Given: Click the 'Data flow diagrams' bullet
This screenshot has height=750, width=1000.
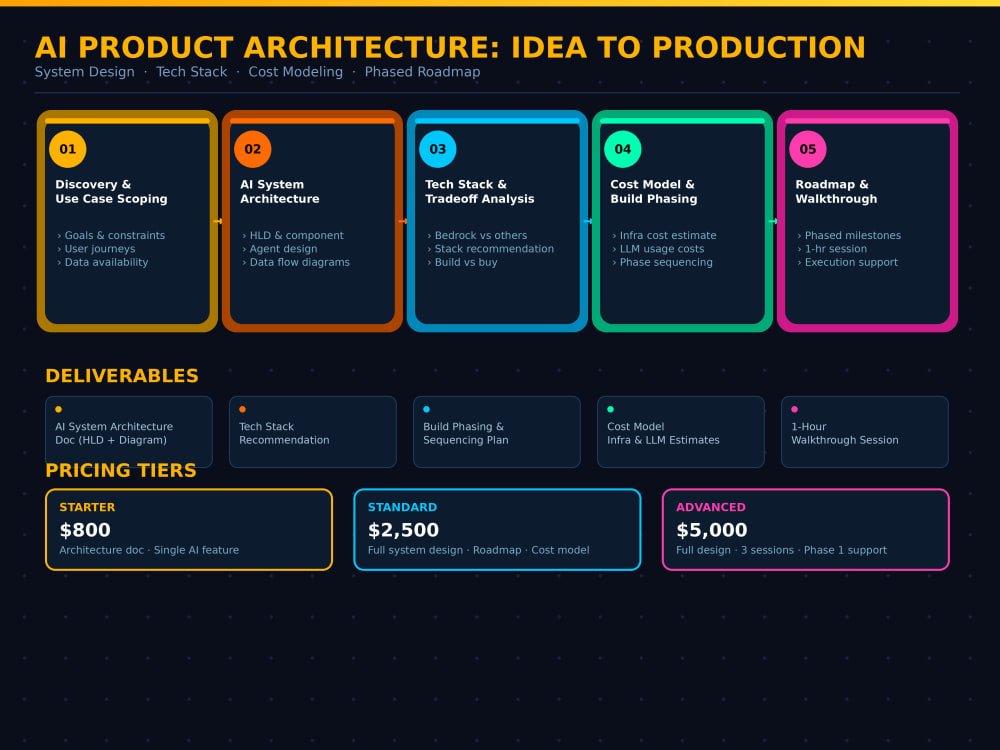Looking at the screenshot, I should point(296,262).
